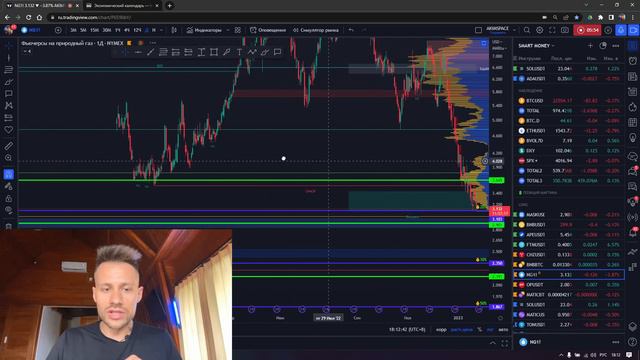The height and width of the screenshot is (360, 640).
Task: Select ETHUSDT row in watchlist
Action: (569, 131)
